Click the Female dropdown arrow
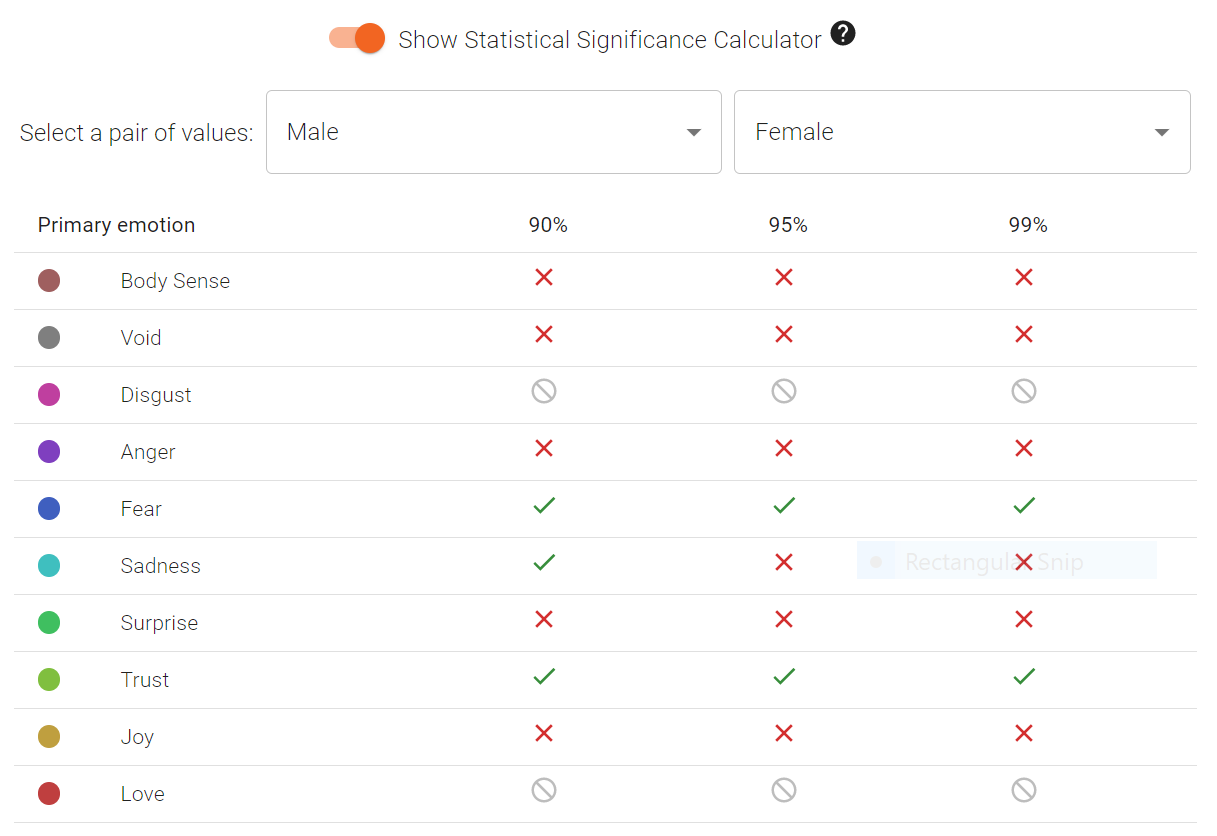 pos(1160,131)
